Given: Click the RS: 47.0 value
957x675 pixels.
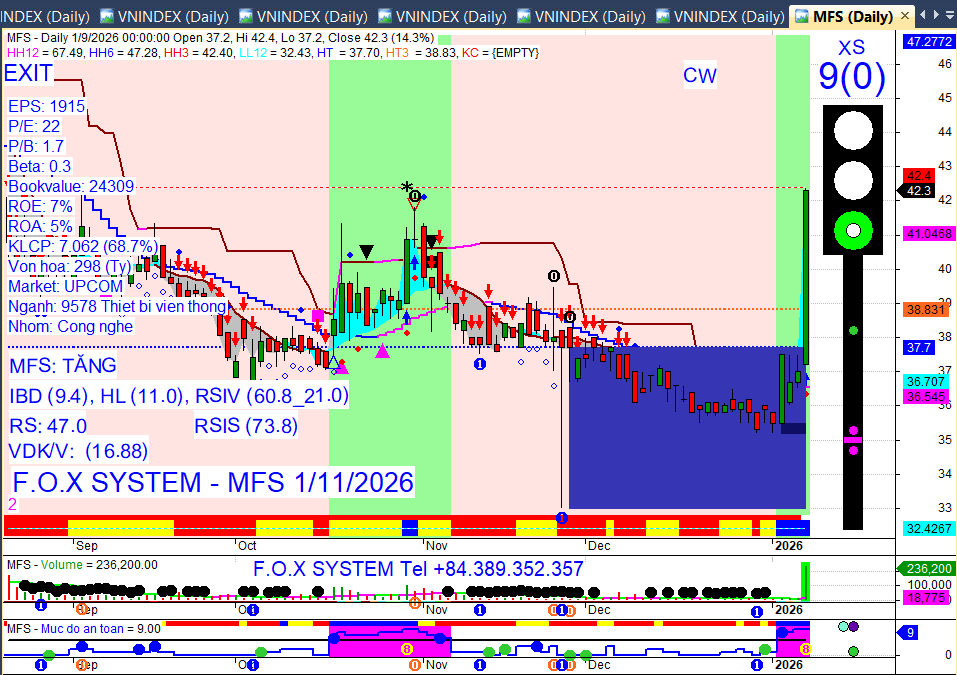Looking at the screenshot, I should click(x=48, y=425).
